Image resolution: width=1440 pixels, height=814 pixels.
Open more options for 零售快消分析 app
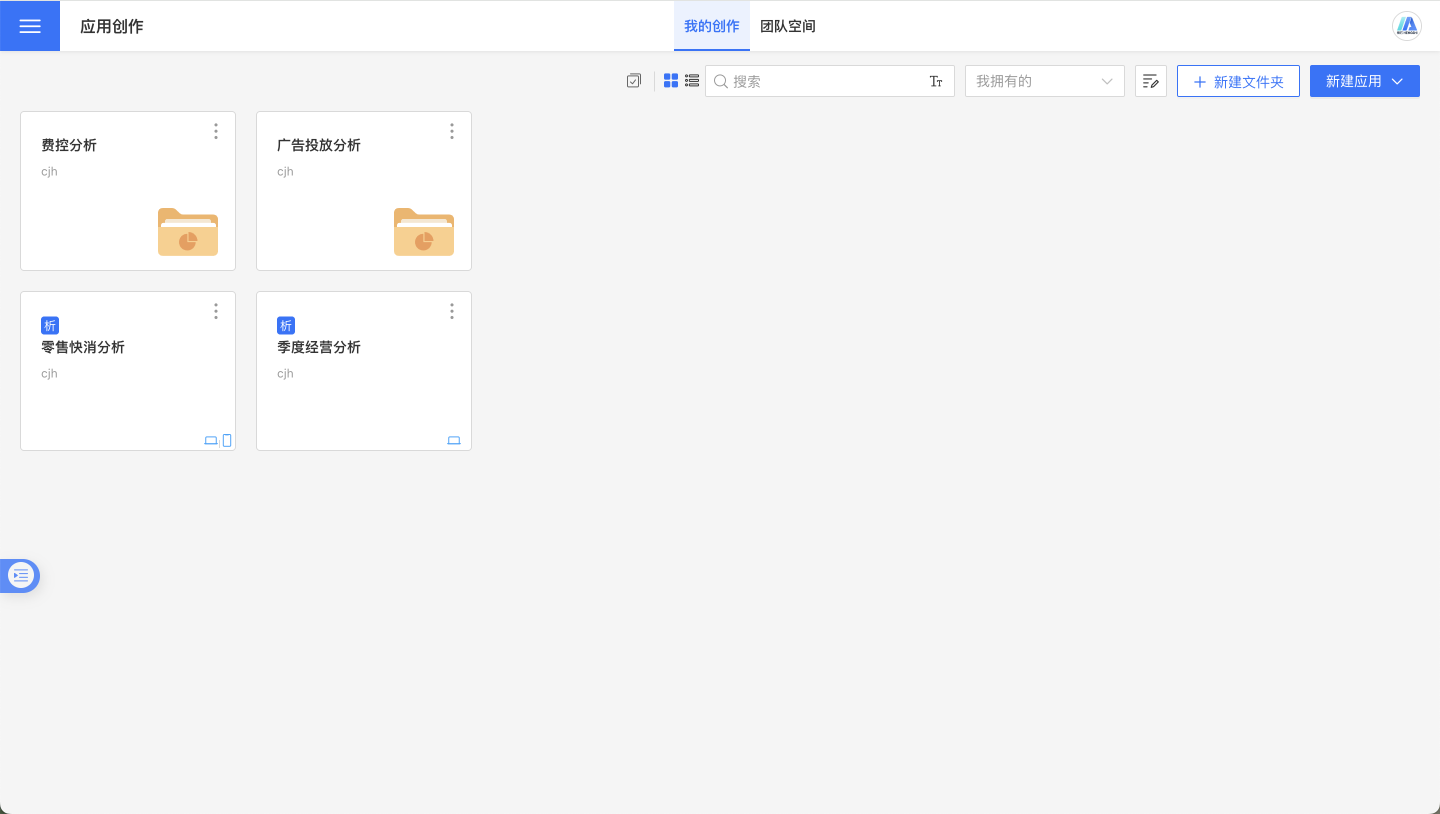(216, 311)
